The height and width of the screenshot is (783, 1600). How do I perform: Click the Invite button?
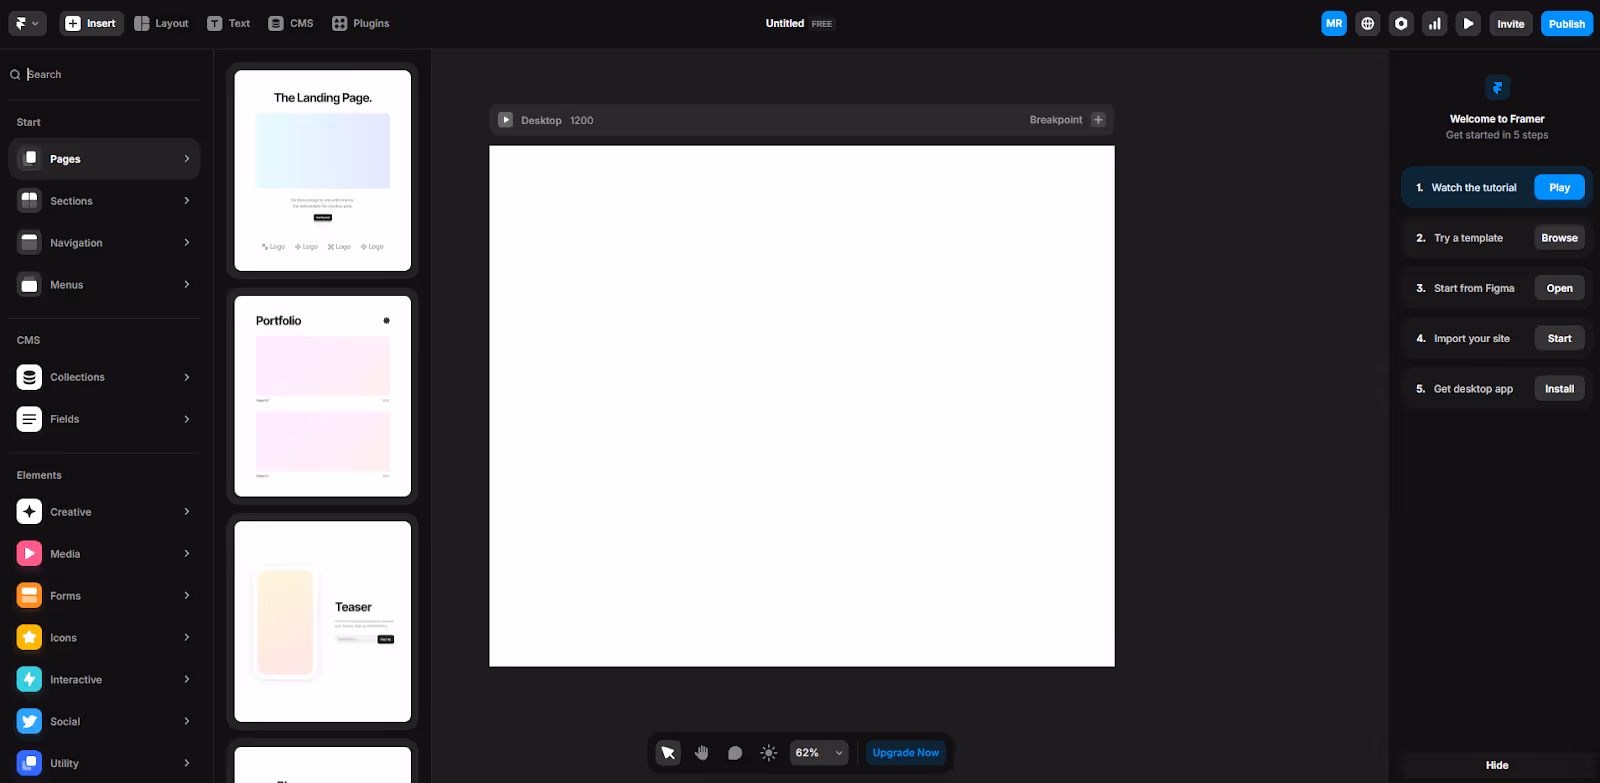(x=1511, y=23)
